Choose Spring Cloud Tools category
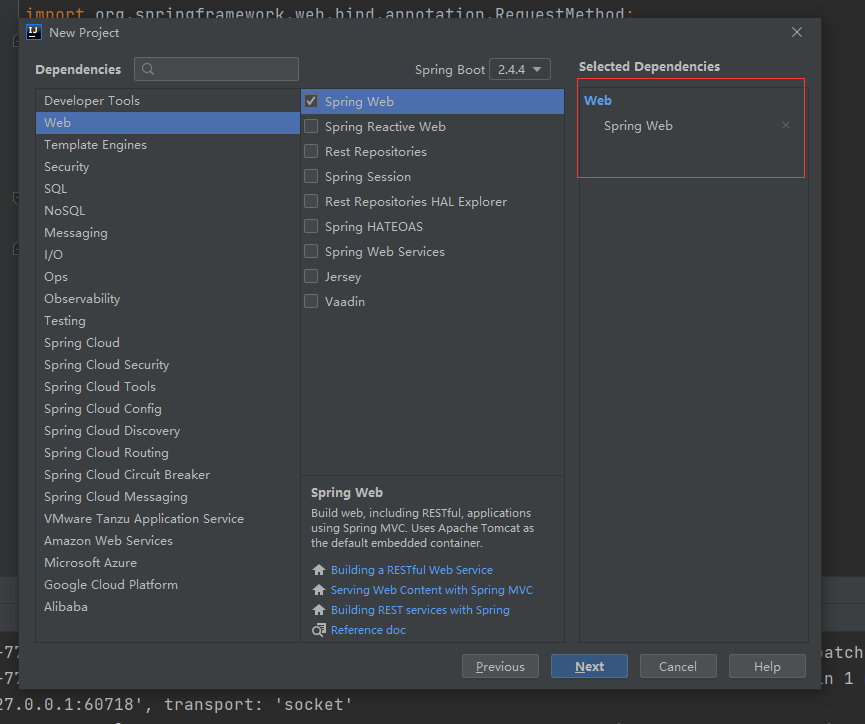The height and width of the screenshot is (724, 865). pyautogui.click(x=168, y=387)
